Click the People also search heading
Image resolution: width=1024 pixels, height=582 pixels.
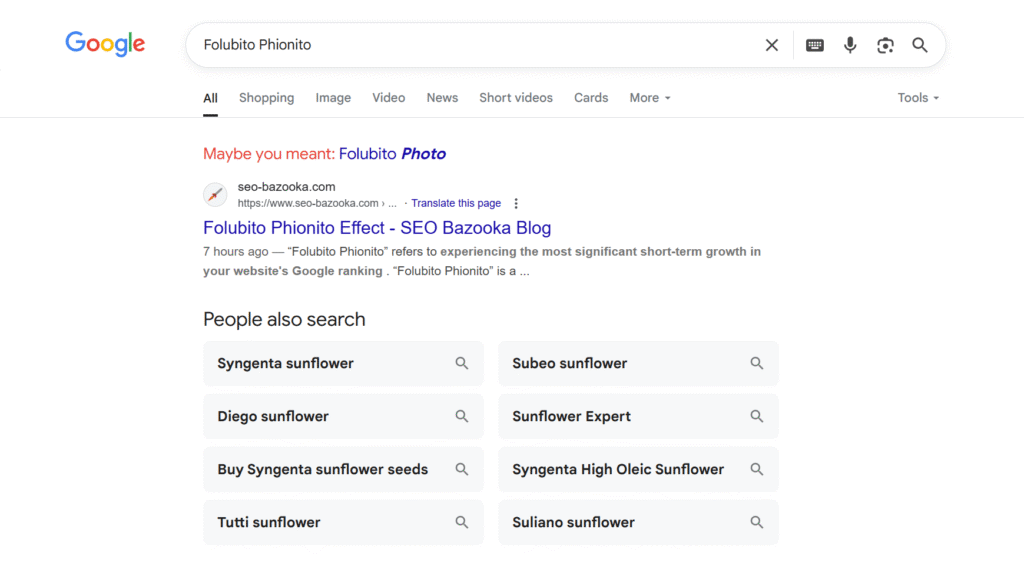tap(284, 319)
